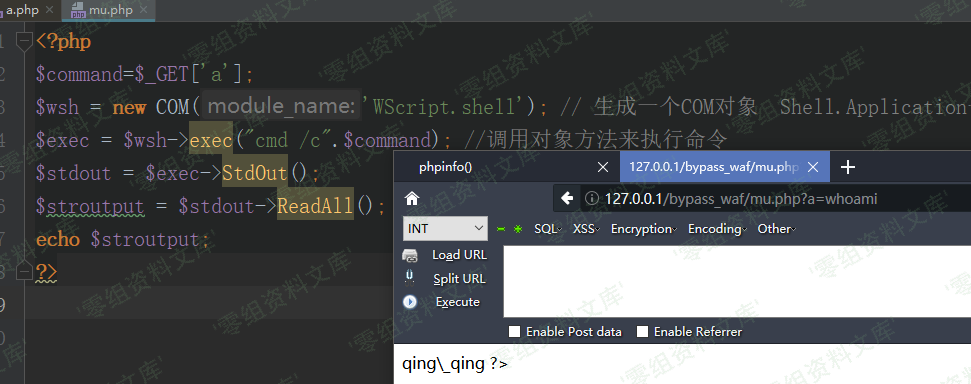Viewport: 971px width, 384px height.
Task: Select the mu.php editor tab
Action: click(108, 11)
